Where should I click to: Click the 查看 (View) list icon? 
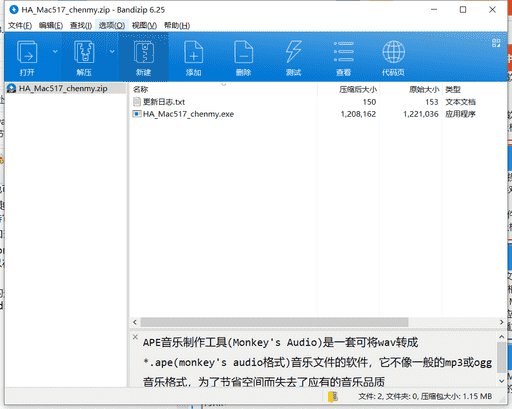pyautogui.click(x=343, y=52)
